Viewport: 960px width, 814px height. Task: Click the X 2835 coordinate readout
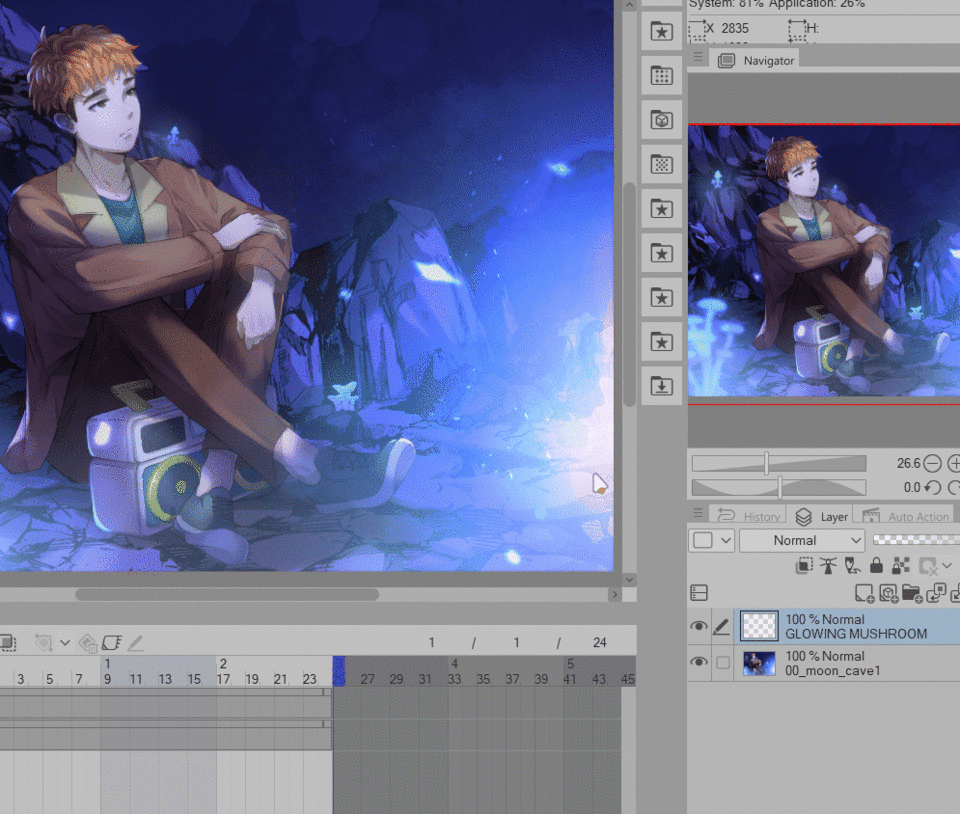(727, 28)
